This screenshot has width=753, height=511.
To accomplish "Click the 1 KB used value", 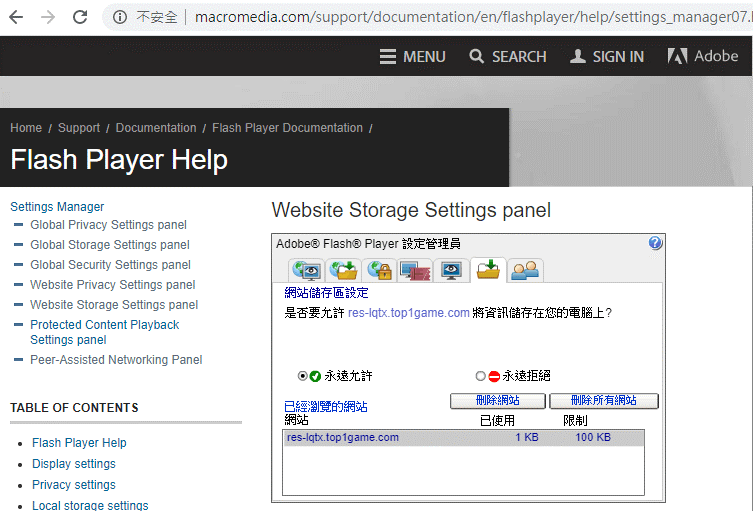I will (527, 438).
